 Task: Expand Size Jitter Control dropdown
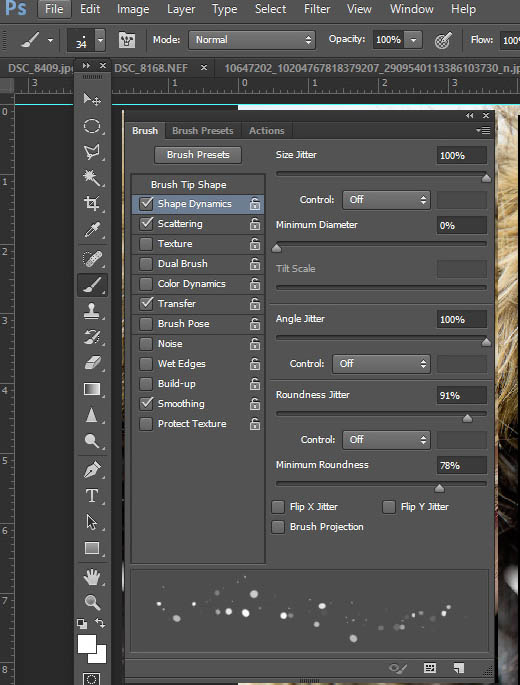point(386,200)
